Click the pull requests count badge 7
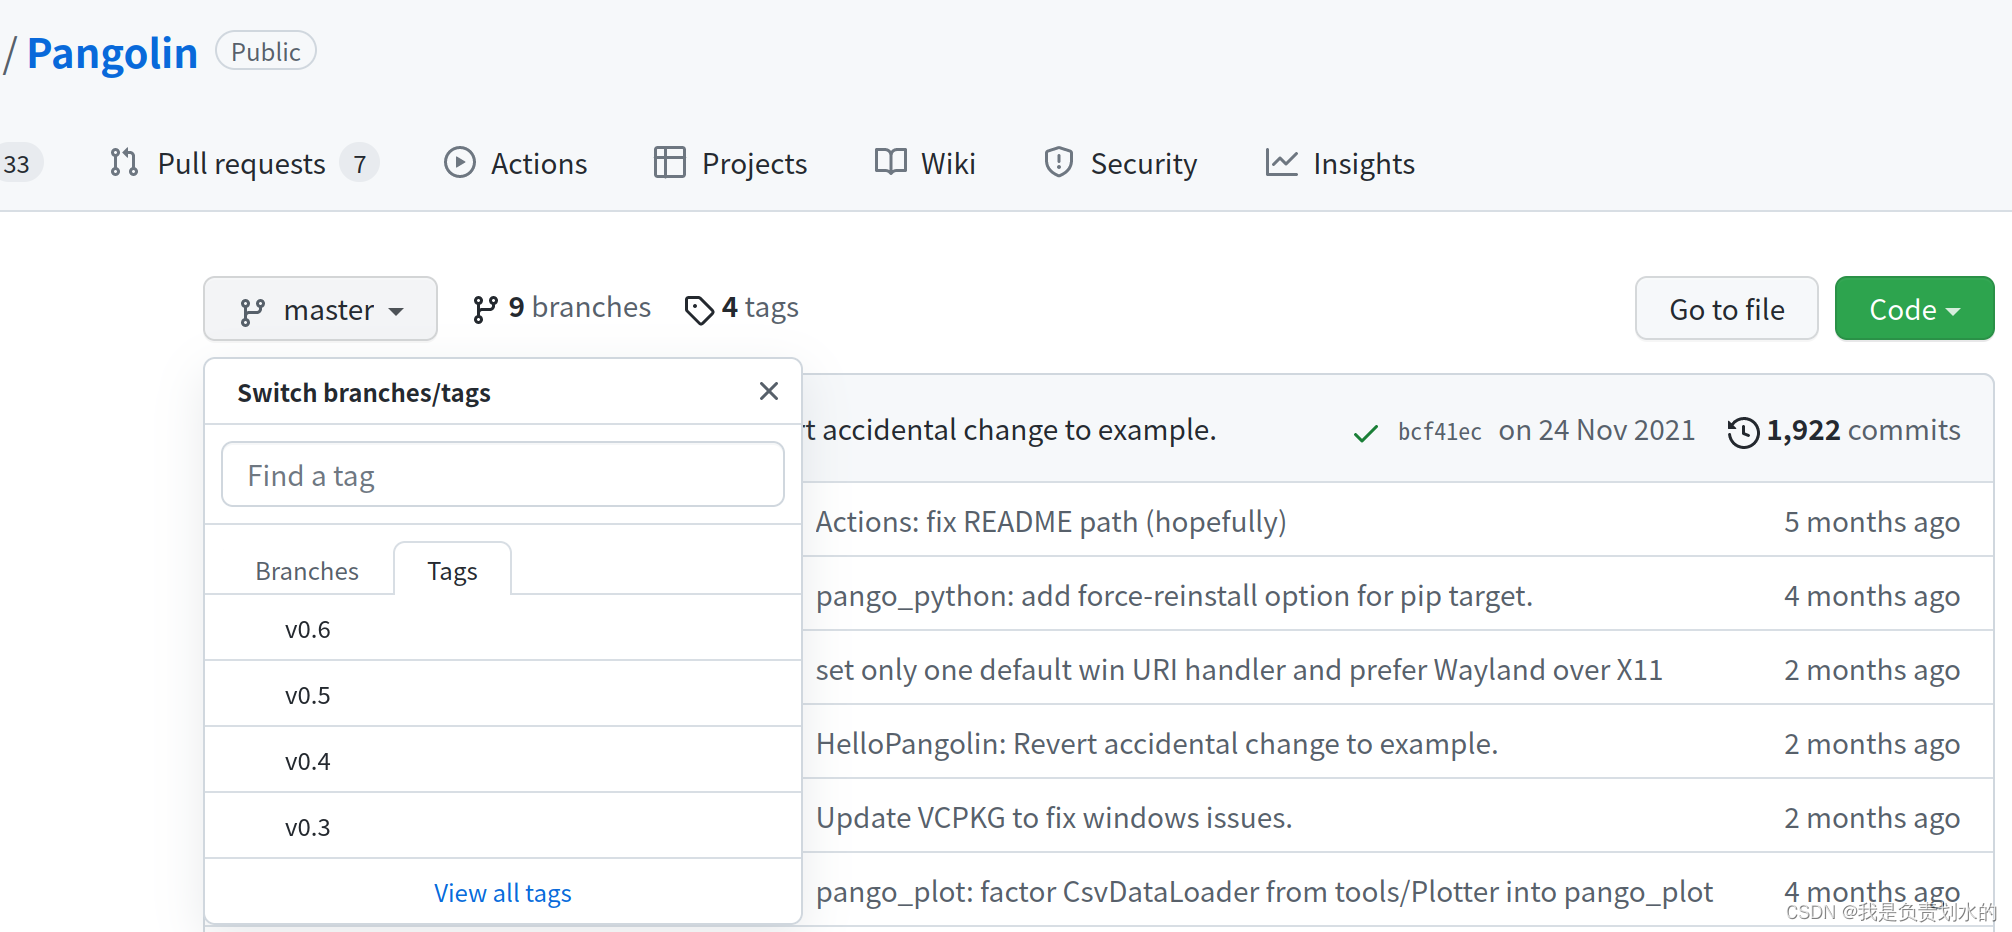Image resolution: width=2012 pixels, height=932 pixels. 359,163
